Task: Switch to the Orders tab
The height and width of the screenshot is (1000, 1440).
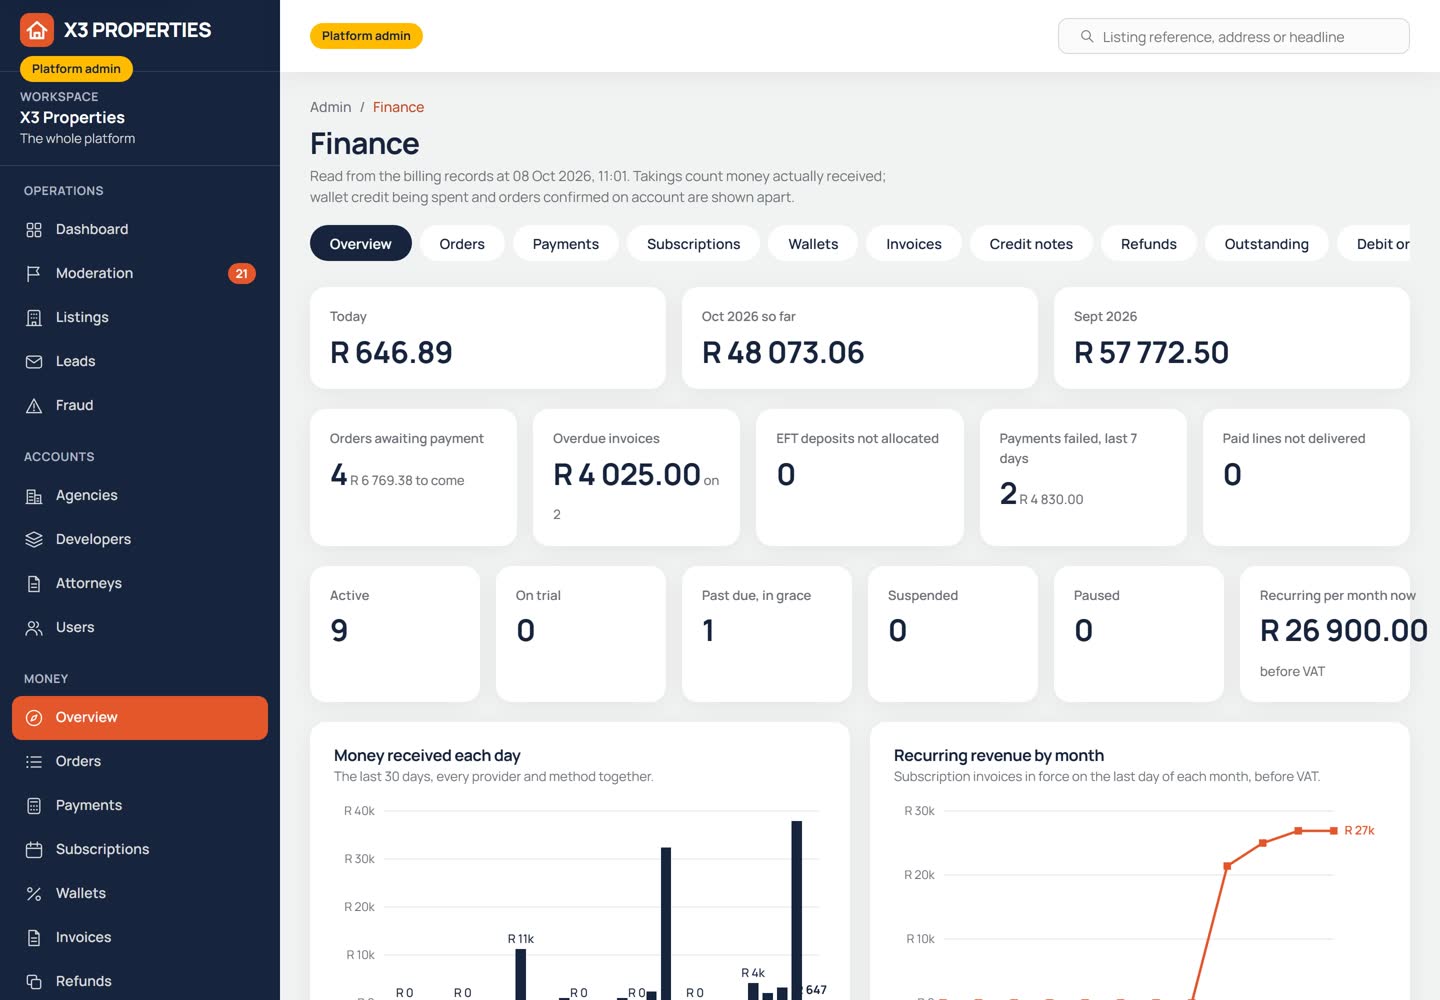Action: click(x=462, y=244)
